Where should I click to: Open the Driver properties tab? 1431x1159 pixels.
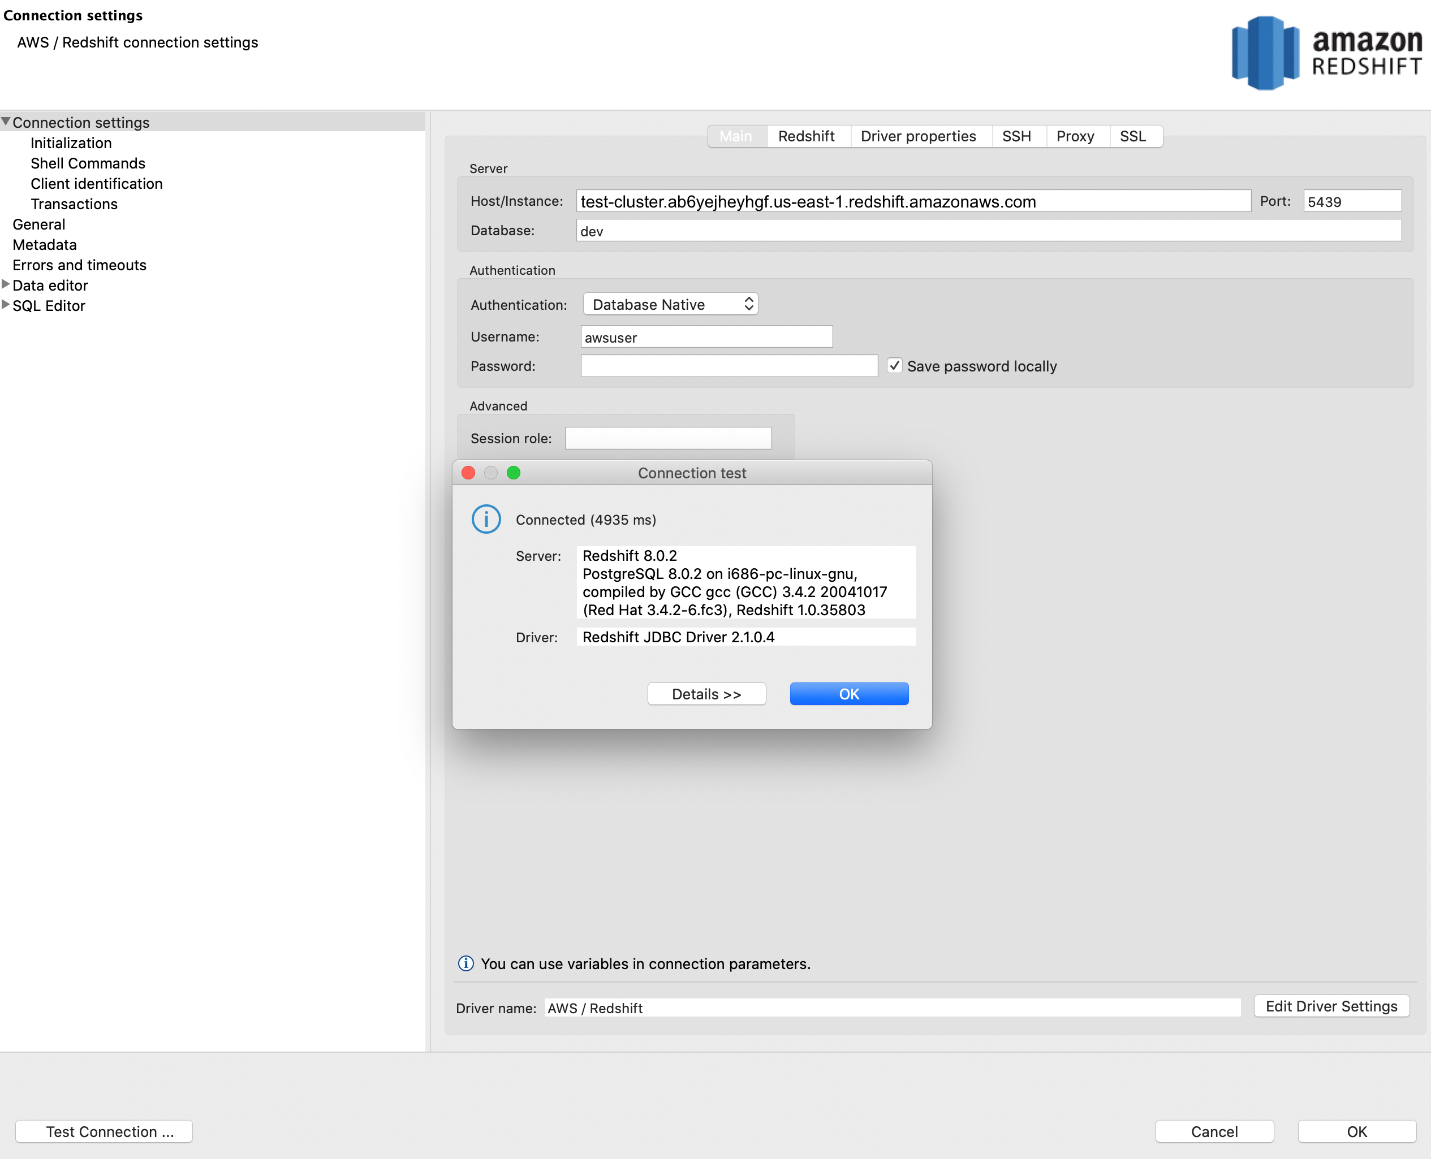click(919, 136)
